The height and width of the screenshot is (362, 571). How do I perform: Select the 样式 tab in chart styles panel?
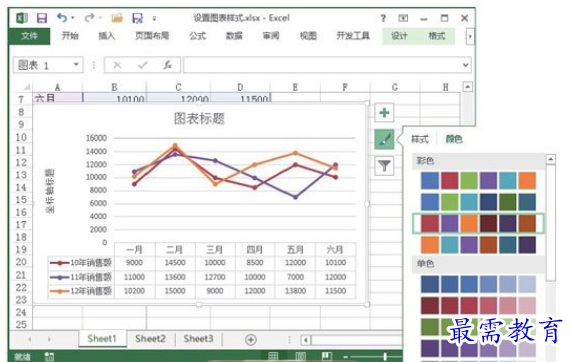coord(420,139)
